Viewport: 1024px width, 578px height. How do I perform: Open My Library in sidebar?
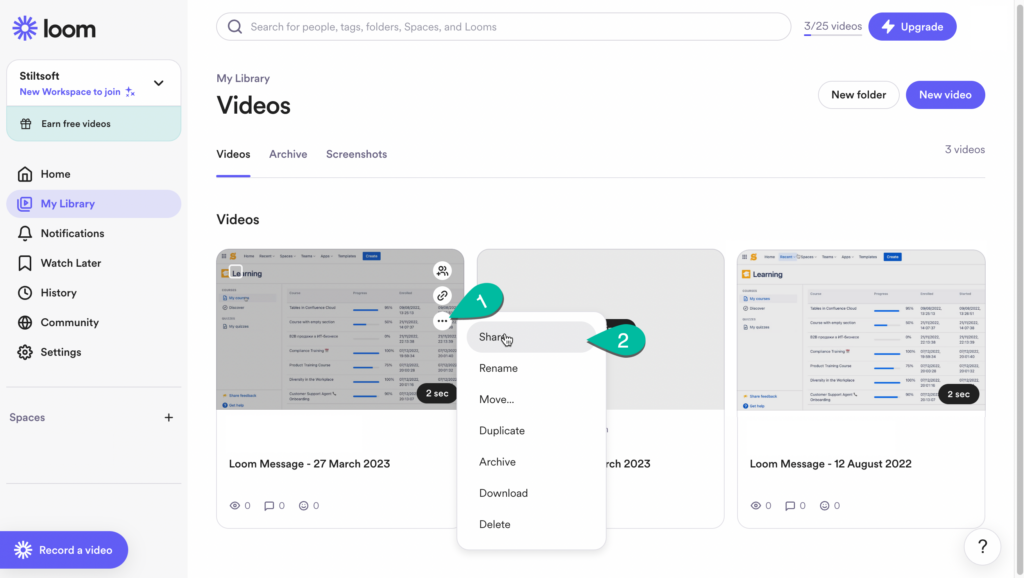click(x=93, y=204)
